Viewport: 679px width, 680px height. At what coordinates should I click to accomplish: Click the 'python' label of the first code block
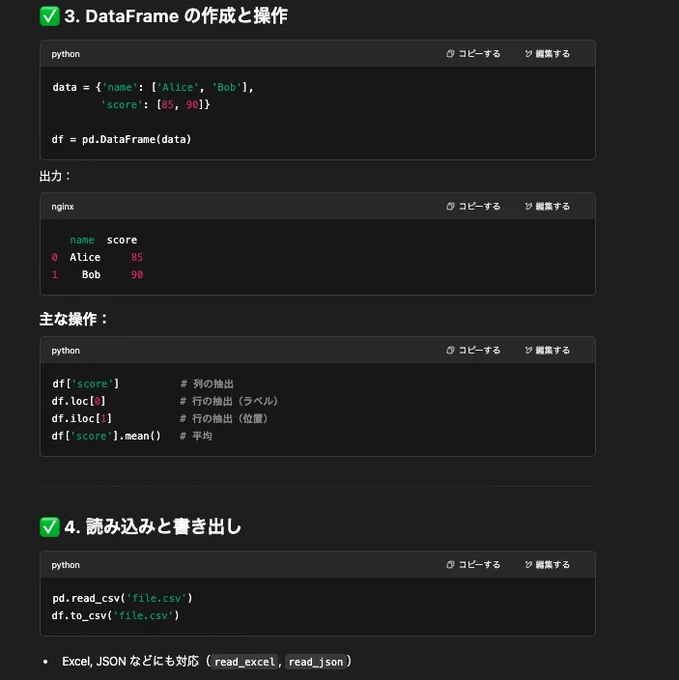pyautogui.click(x=65, y=54)
